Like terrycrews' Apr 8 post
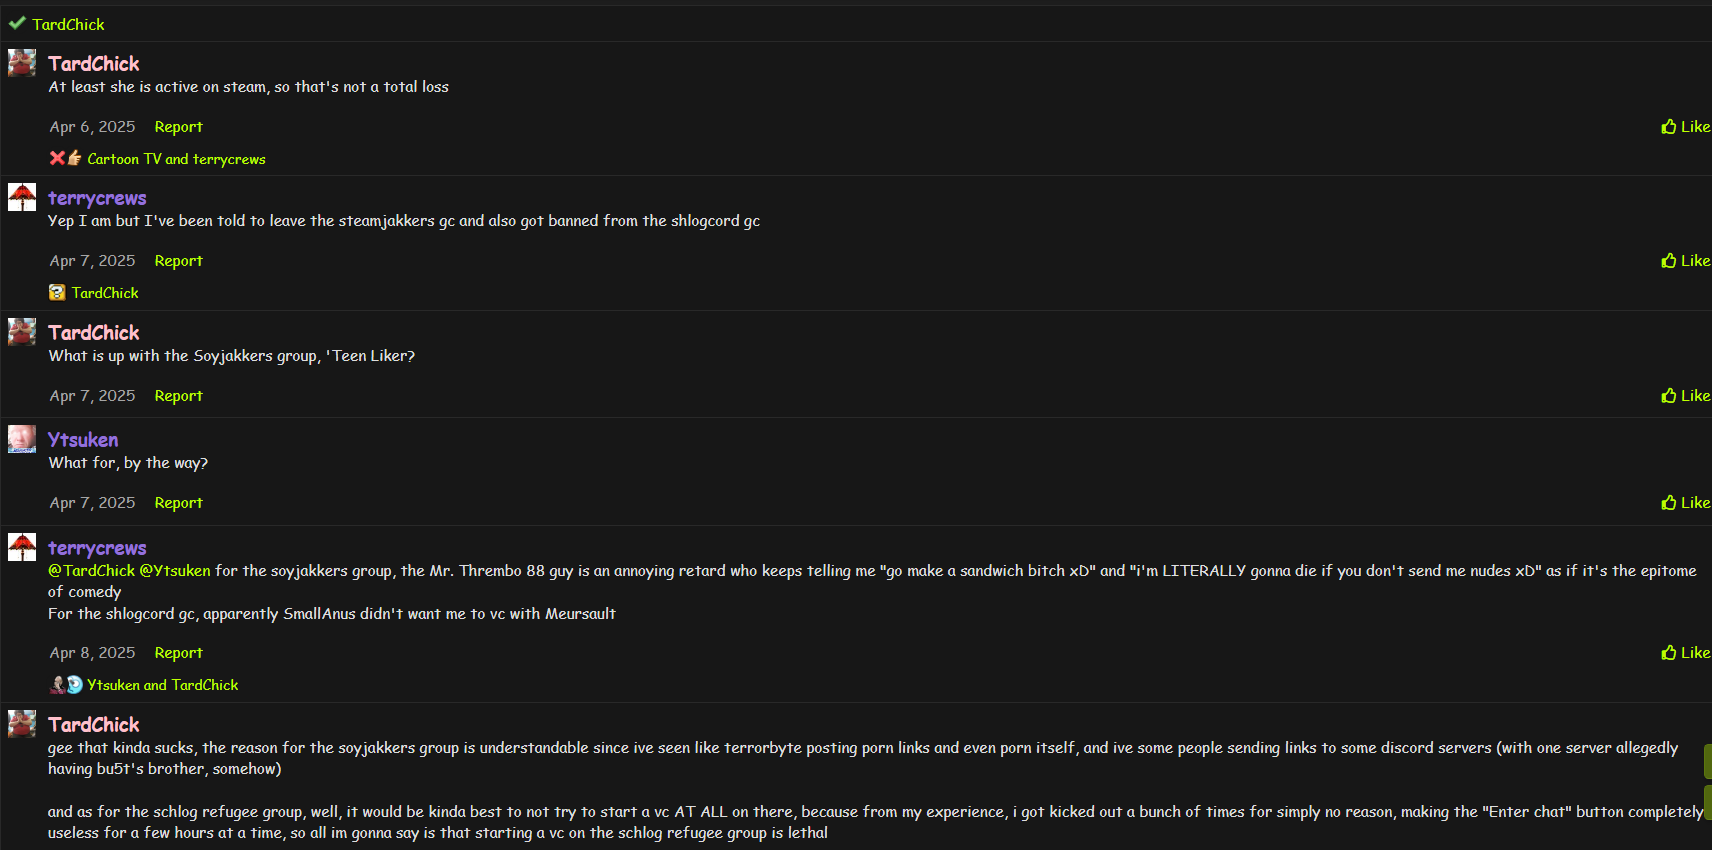This screenshot has height=850, width=1712. [1685, 653]
